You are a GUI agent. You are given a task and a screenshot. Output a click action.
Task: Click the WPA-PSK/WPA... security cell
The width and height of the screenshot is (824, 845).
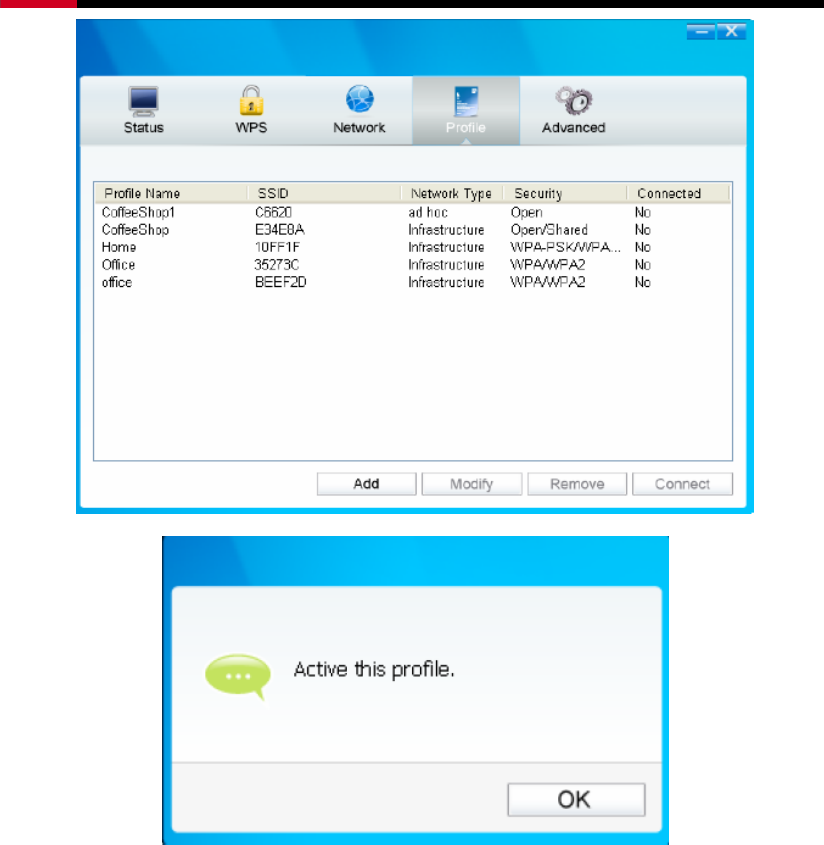tap(565, 247)
